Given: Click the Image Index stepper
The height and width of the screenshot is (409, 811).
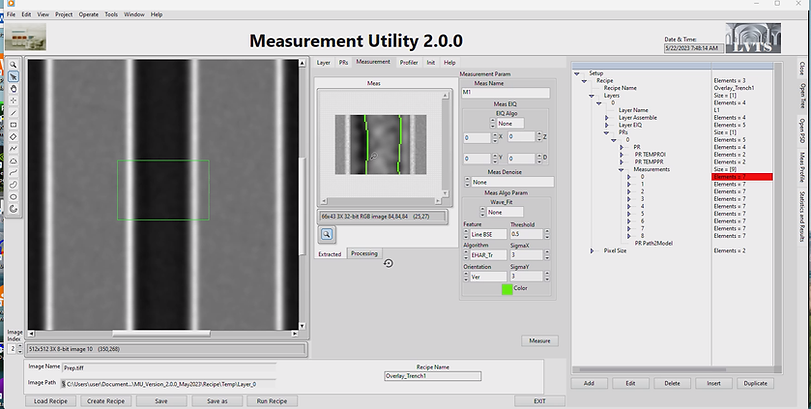Looking at the screenshot, I should click(20, 349).
